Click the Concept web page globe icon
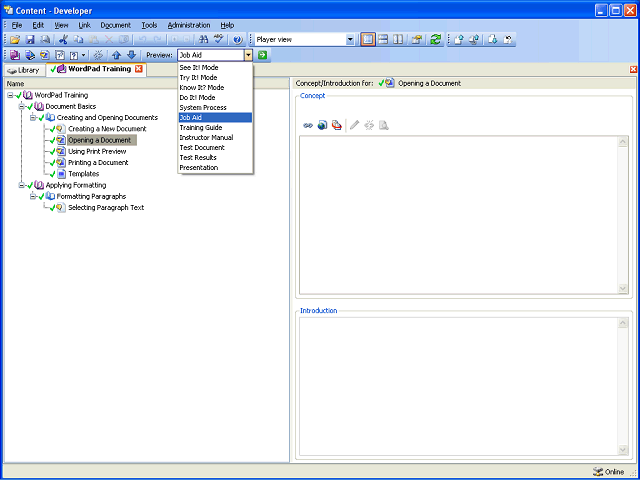The width and height of the screenshot is (640, 480). coord(322,125)
